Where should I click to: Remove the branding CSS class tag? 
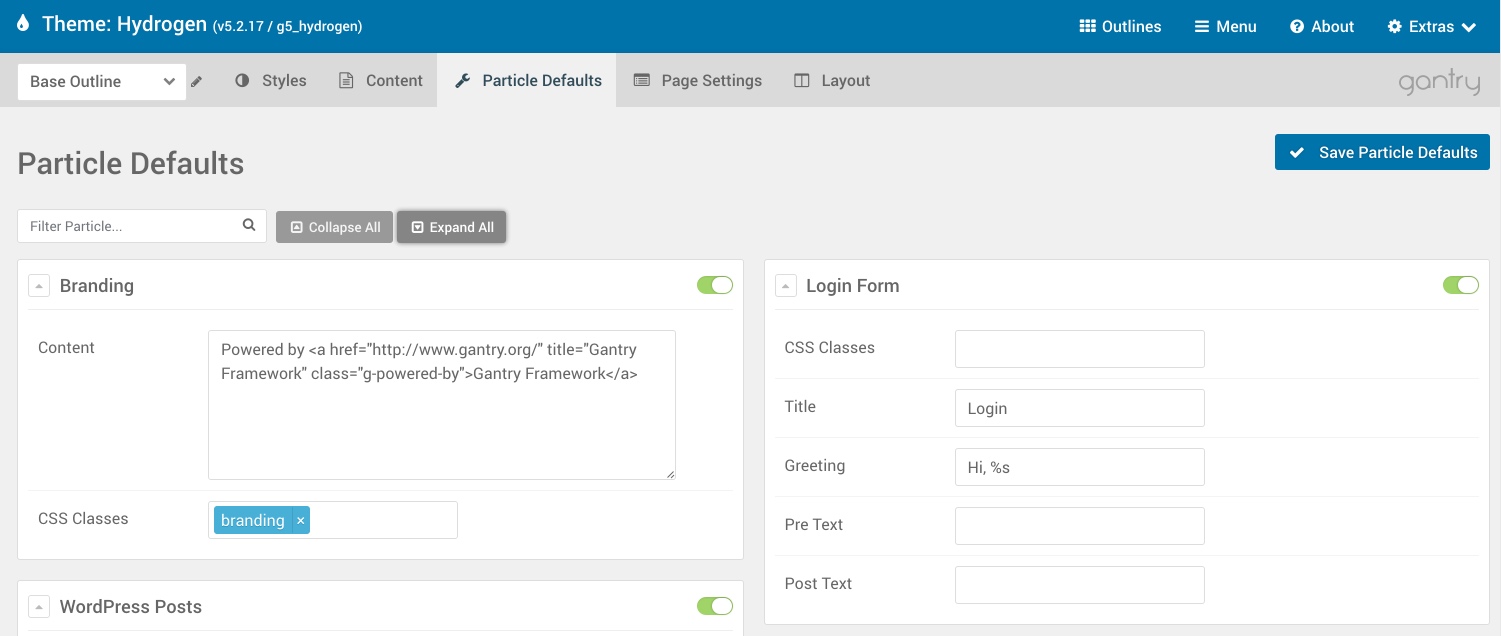pos(300,520)
